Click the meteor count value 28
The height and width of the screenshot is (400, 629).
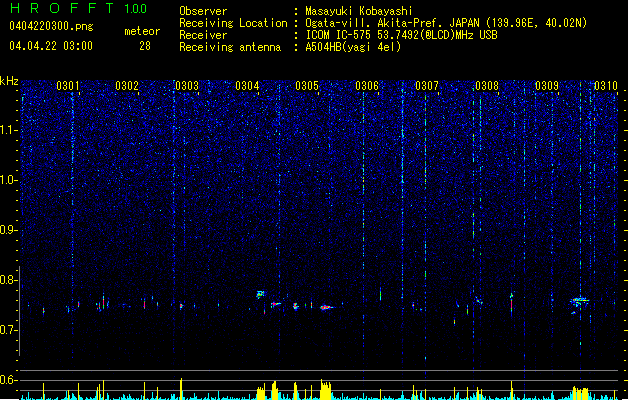(145, 46)
